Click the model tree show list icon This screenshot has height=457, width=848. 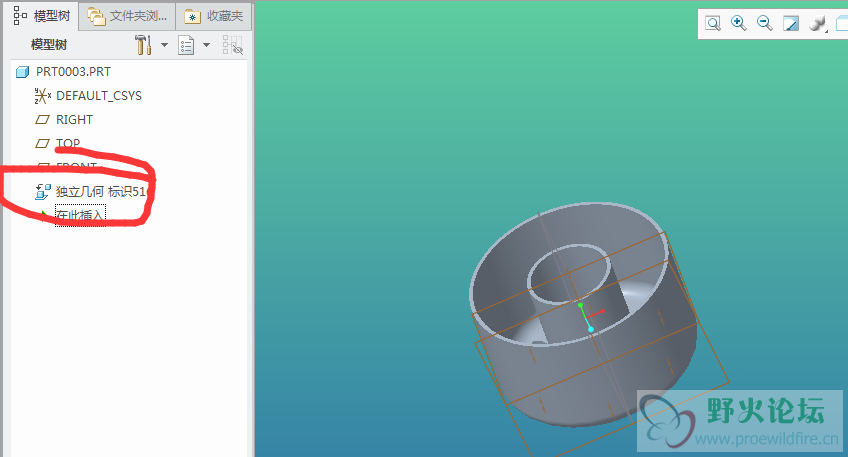pos(186,45)
